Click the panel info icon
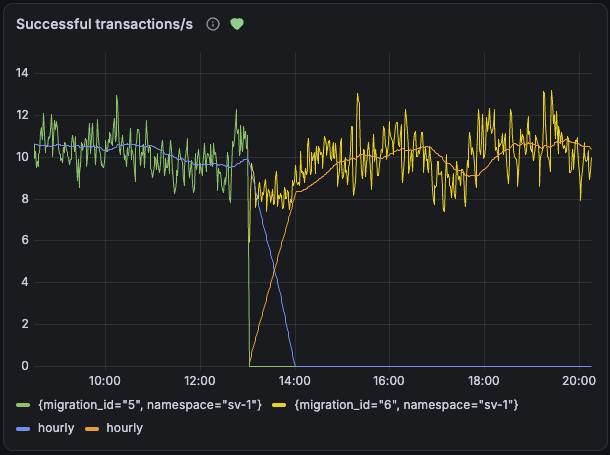The width and height of the screenshot is (610, 455). point(213,24)
